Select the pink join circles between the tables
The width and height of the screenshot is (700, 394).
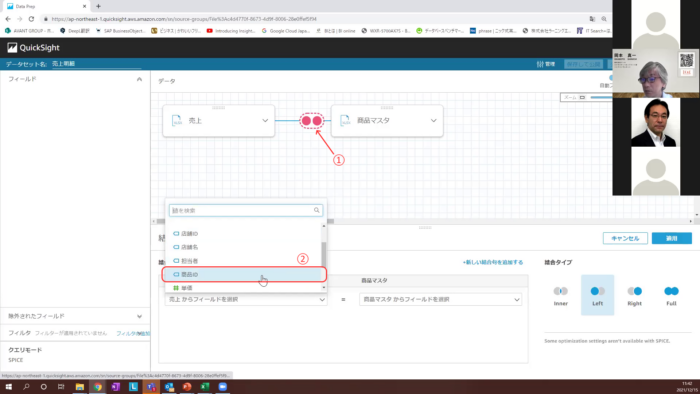(x=312, y=120)
